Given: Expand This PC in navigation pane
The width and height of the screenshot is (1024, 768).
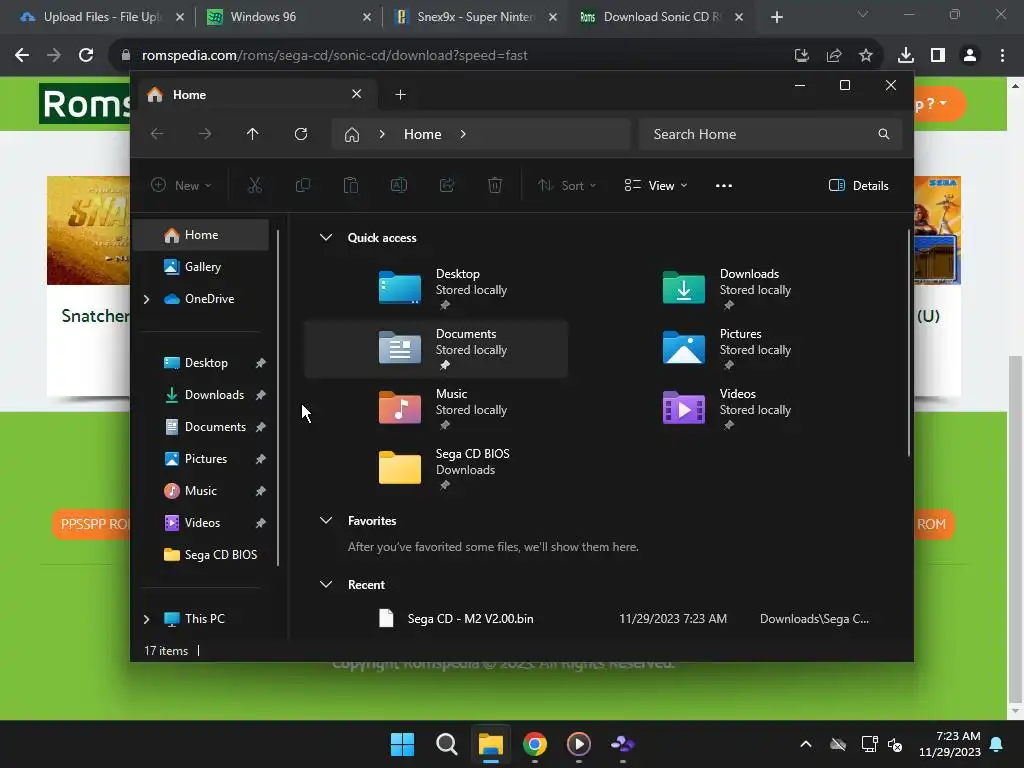Looking at the screenshot, I should 146,619.
